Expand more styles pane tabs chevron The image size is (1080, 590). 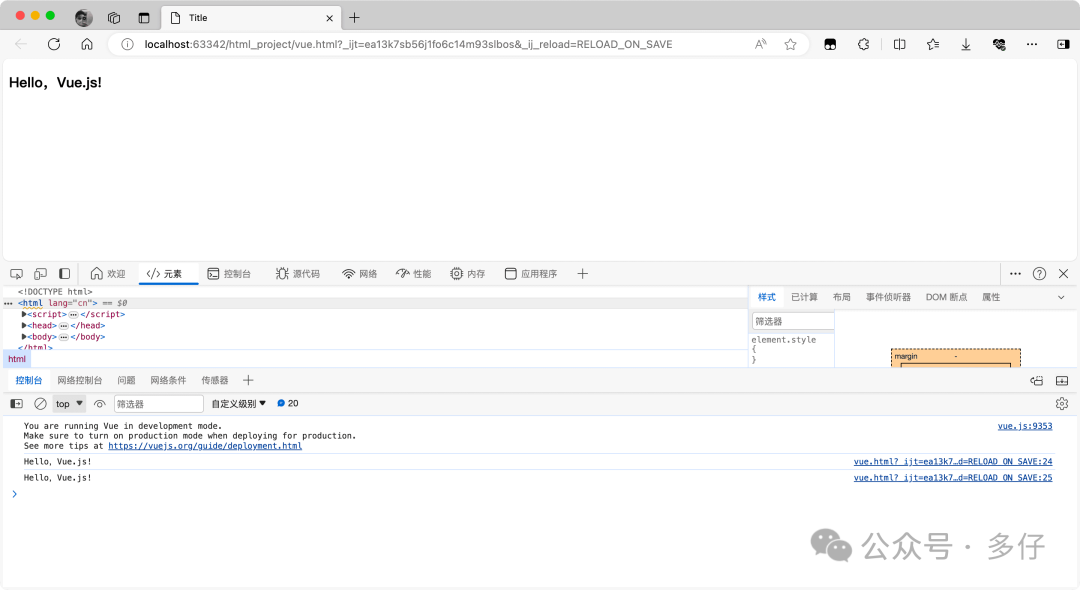pyautogui.click(x=1061, y=297)
